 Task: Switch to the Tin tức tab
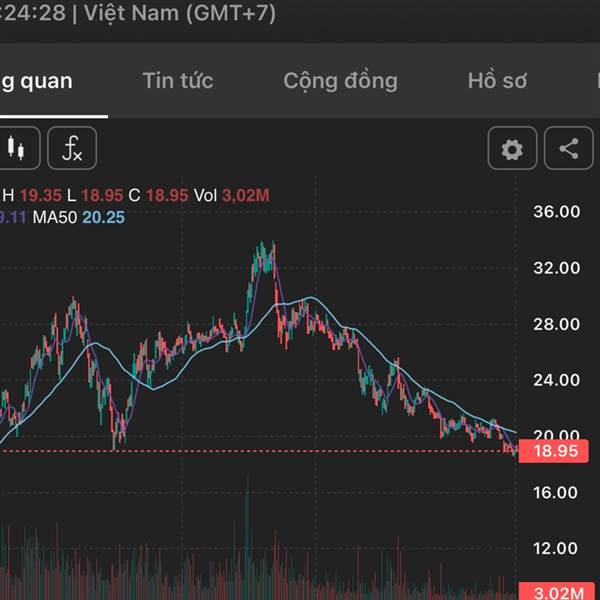[x=178, y=81]
